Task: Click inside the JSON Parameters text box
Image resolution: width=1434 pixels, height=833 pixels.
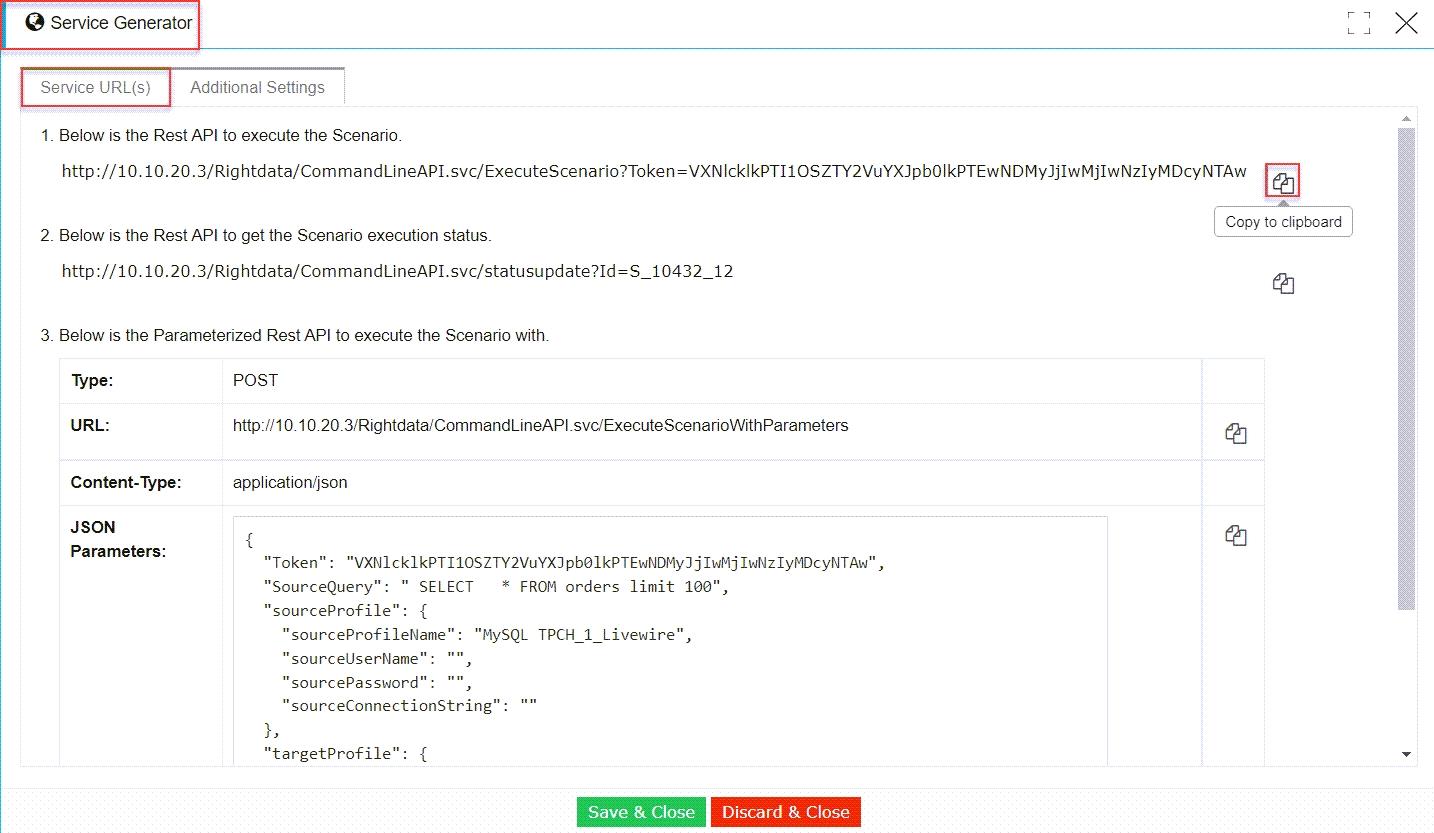Action: click(x=670, y=642)
